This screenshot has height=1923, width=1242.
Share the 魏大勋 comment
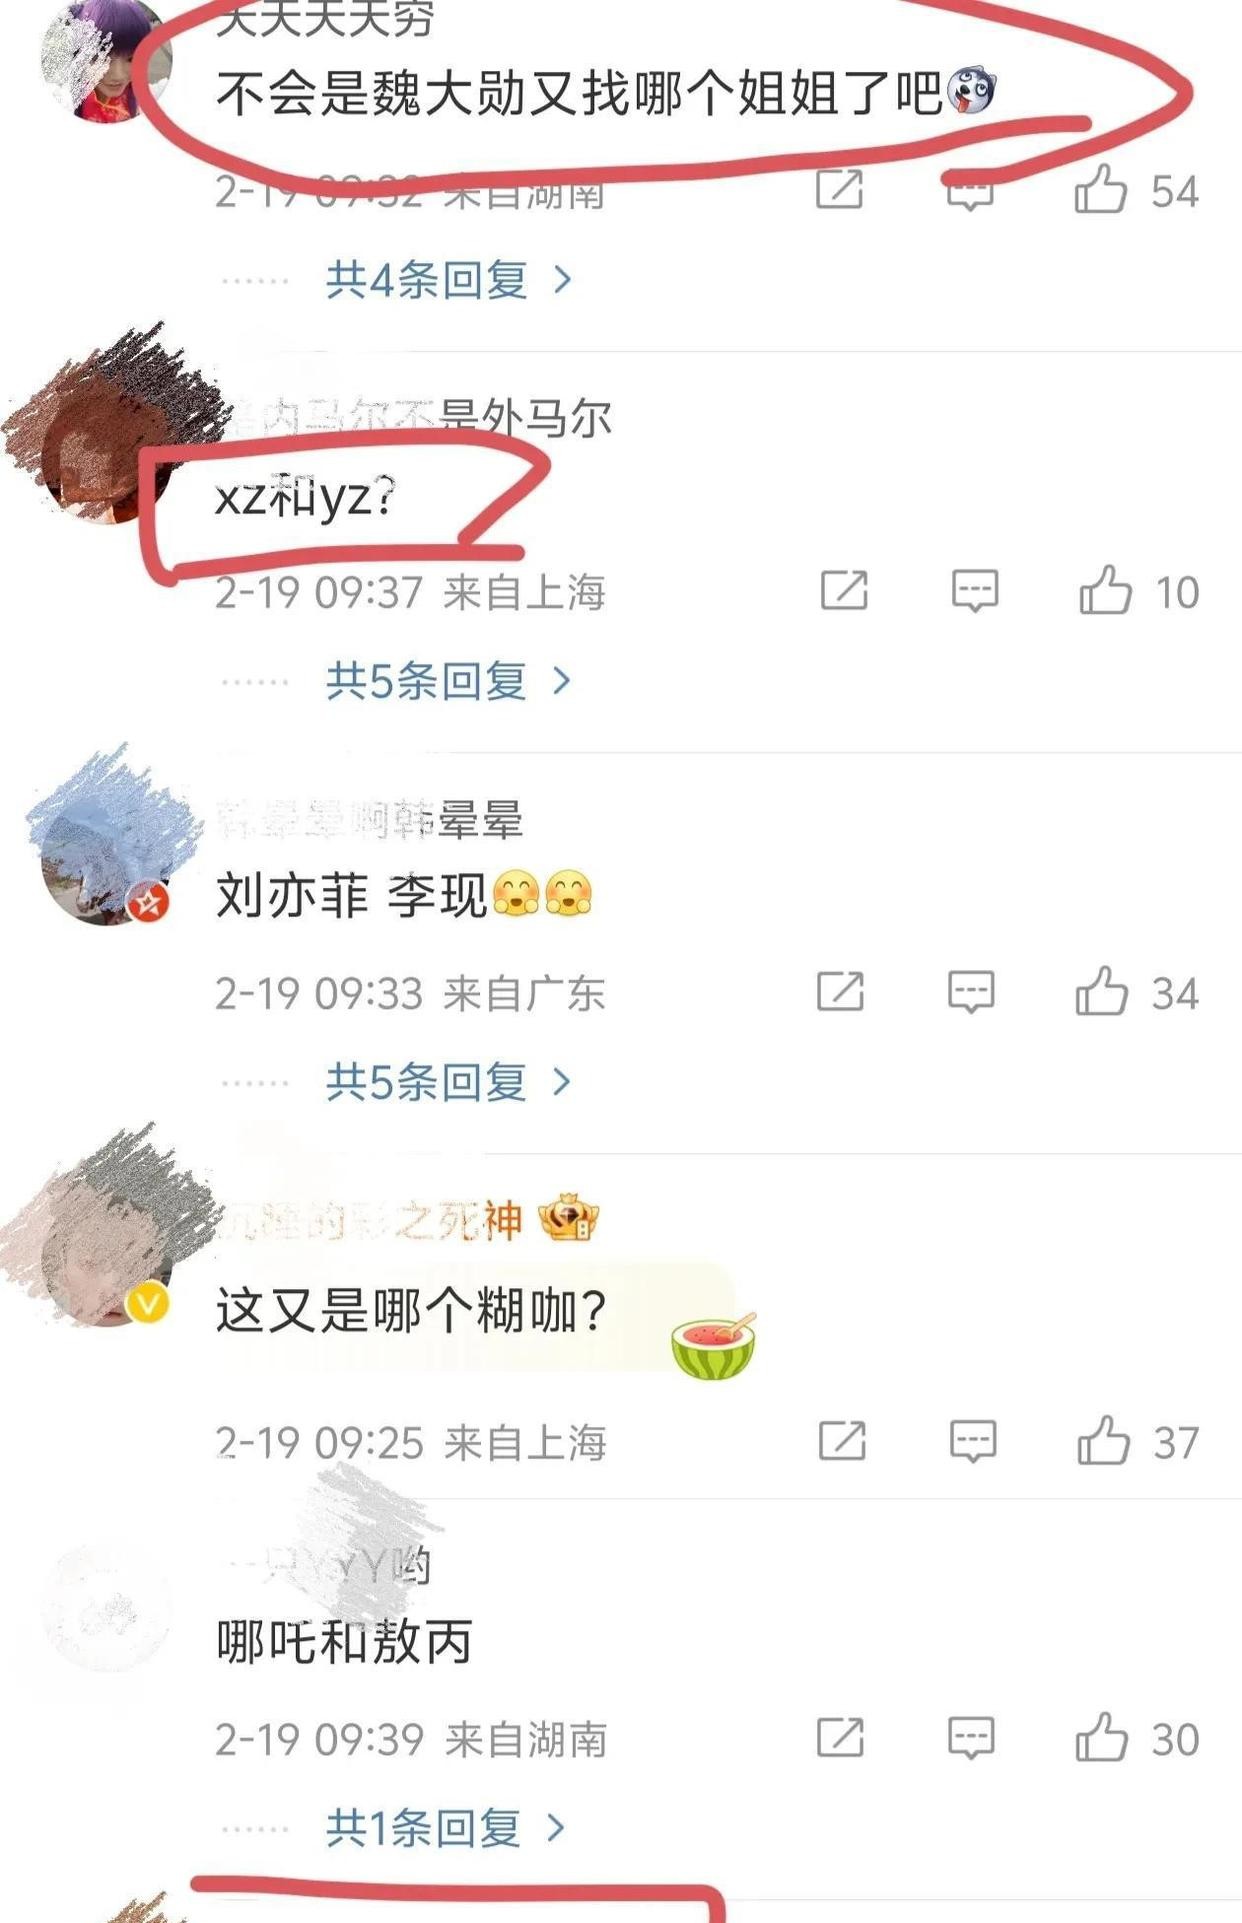839,189
